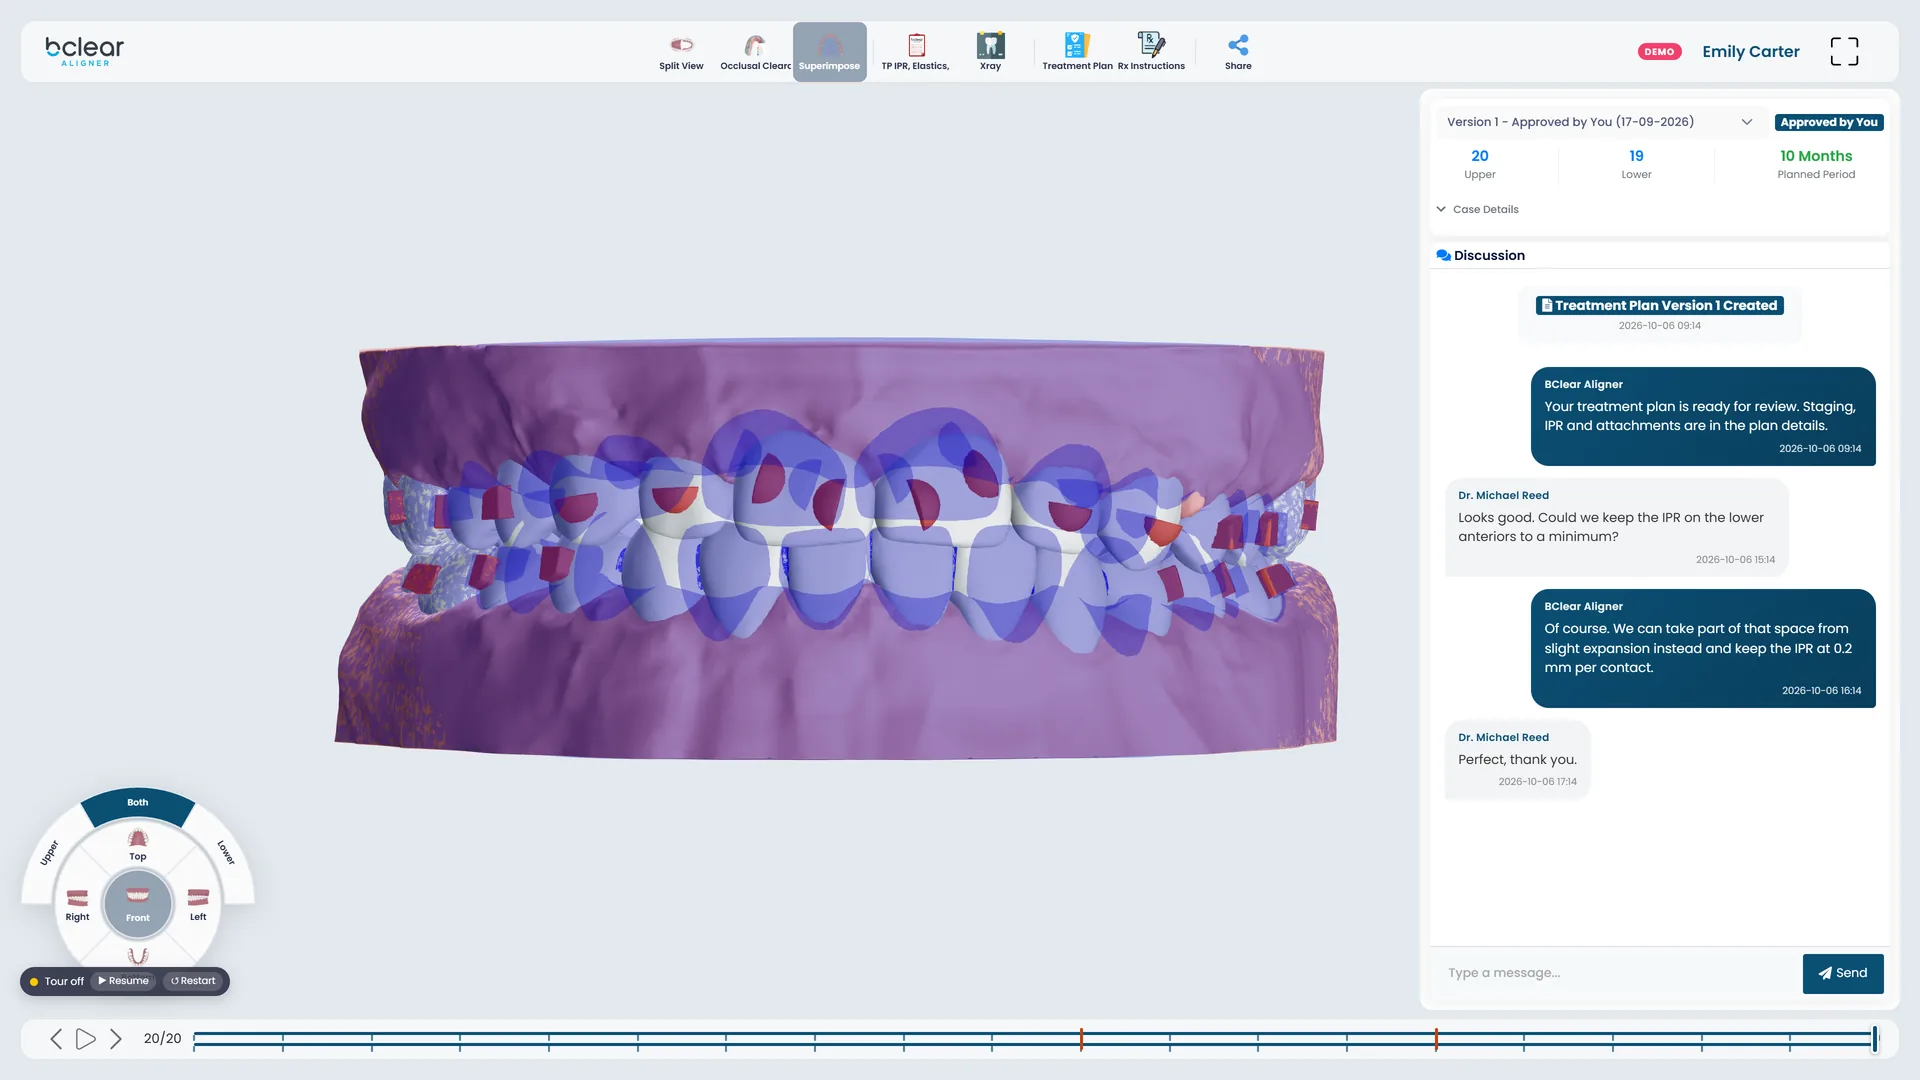Viewport: 1920px width, 1080px height.
Task: Select bottom arch view in wheel
Action: click(x=138, y=956)
